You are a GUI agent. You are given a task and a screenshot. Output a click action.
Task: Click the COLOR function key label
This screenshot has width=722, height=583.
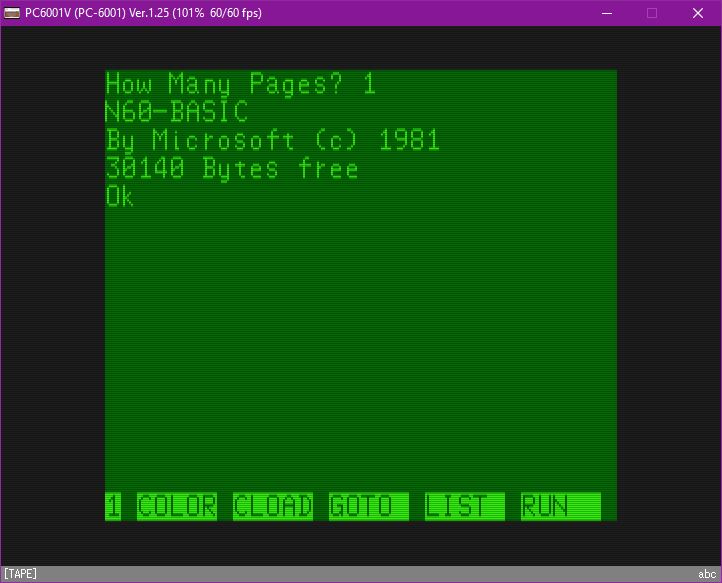pos(177,506)
